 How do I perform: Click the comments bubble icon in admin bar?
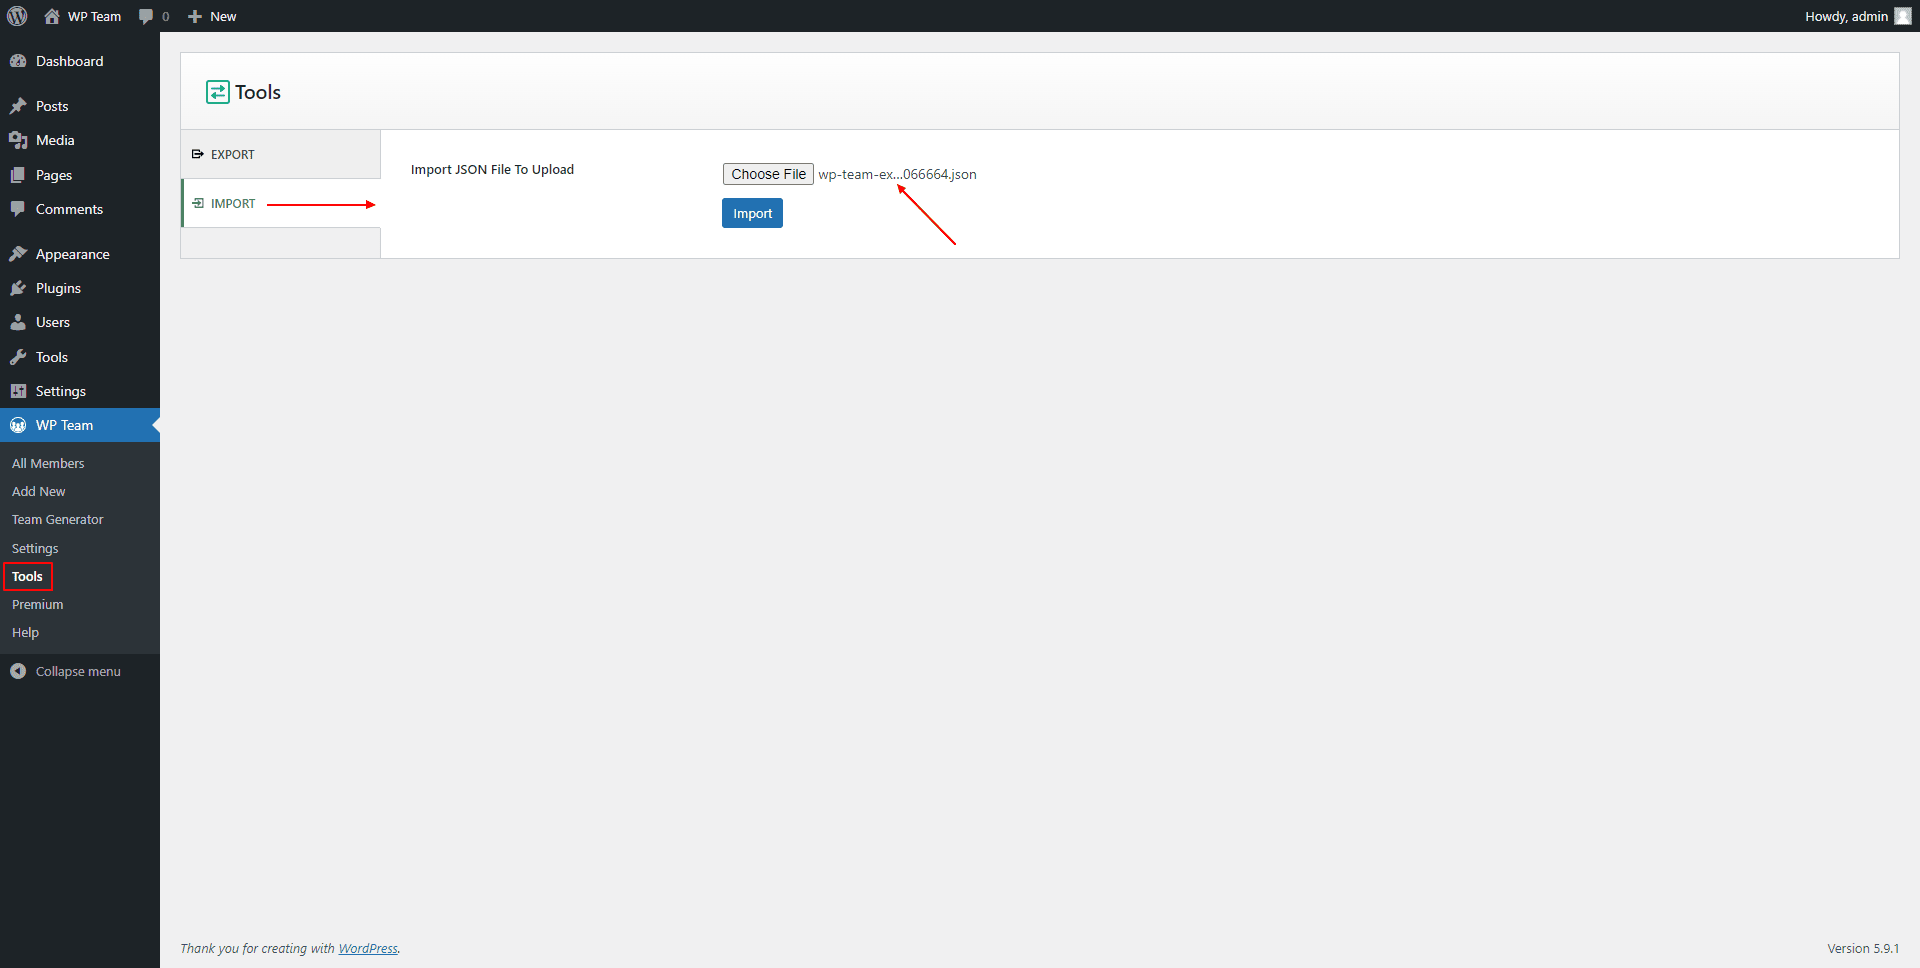[146, 16]
